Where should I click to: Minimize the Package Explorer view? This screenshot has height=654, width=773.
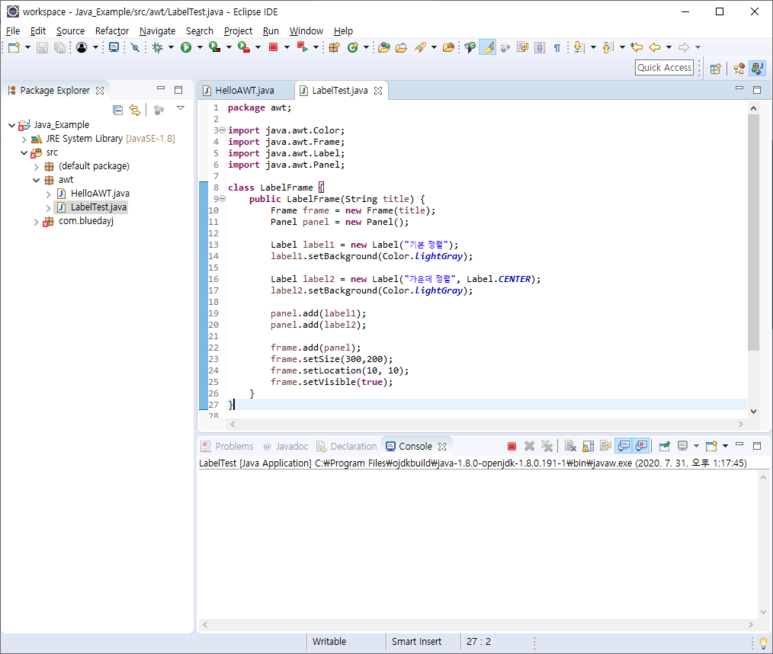point(161,88)
